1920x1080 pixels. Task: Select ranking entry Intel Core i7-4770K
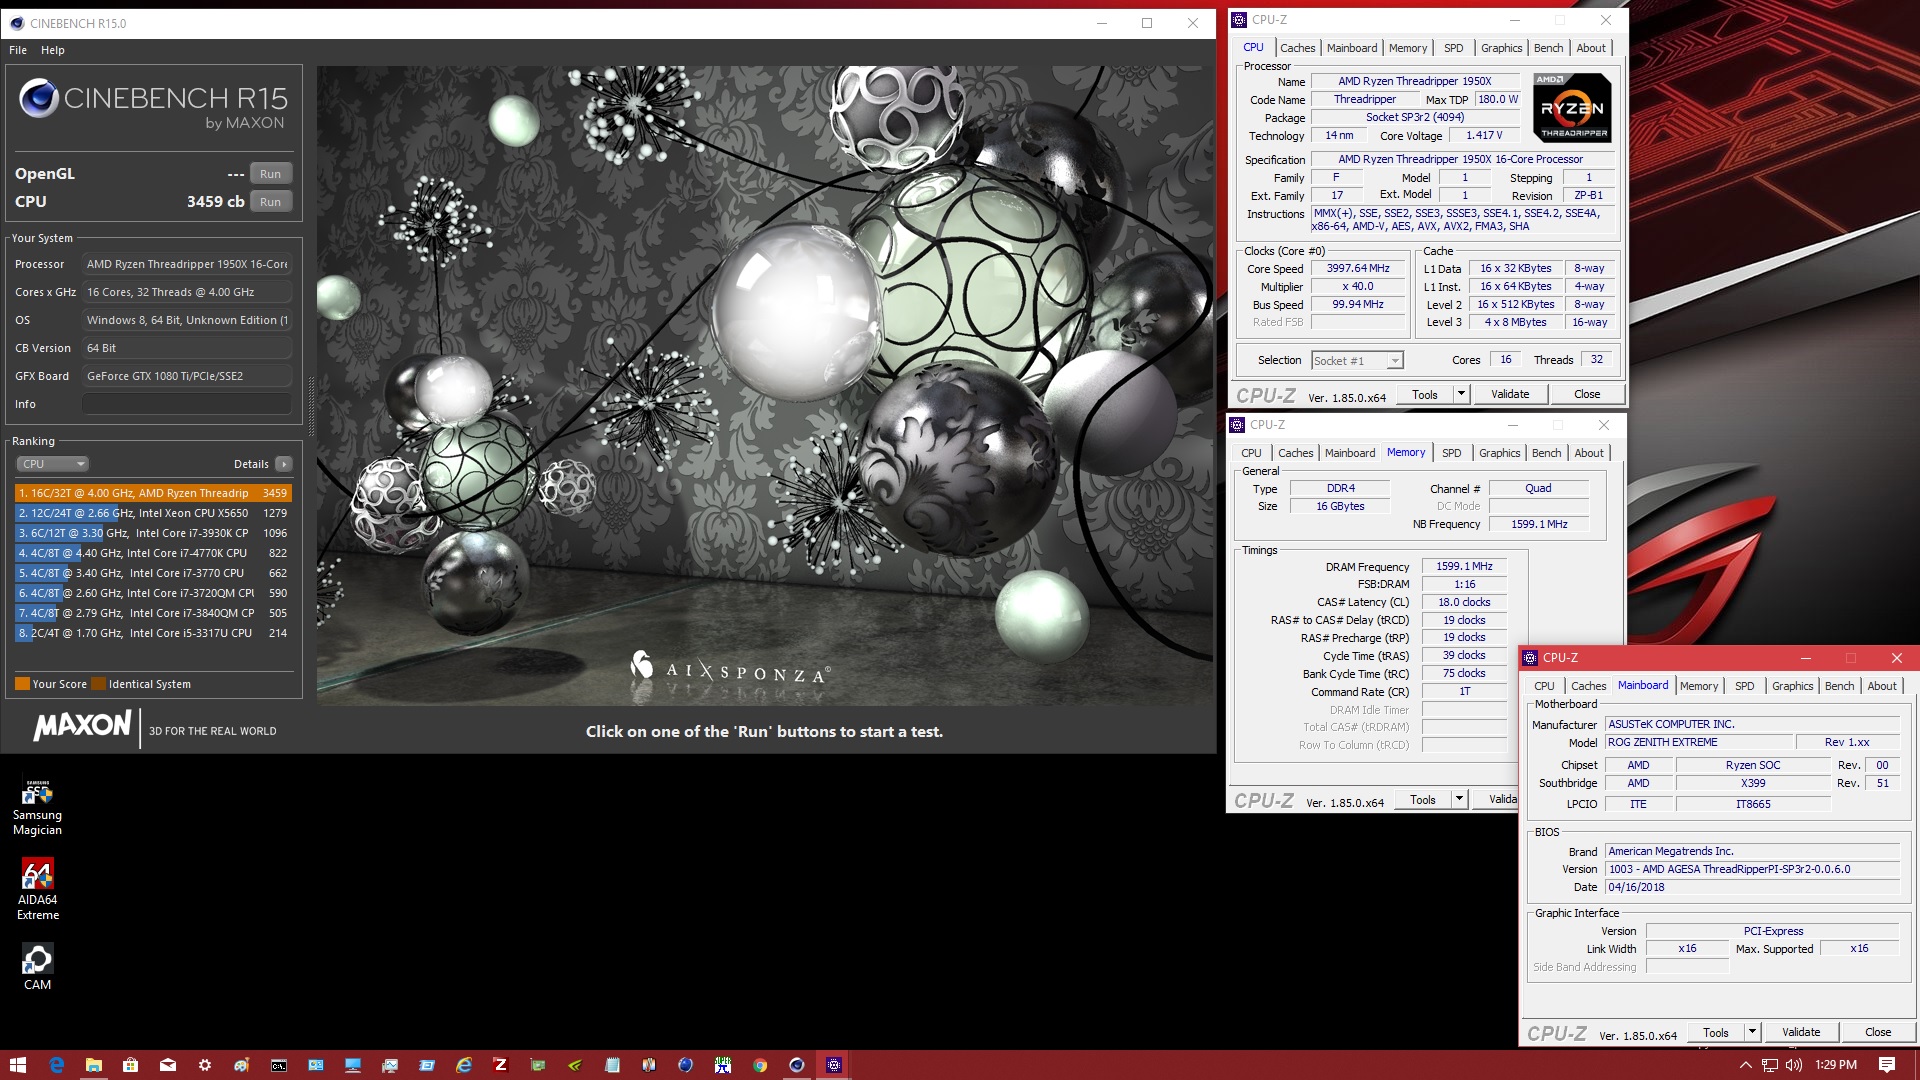point(153,553)
